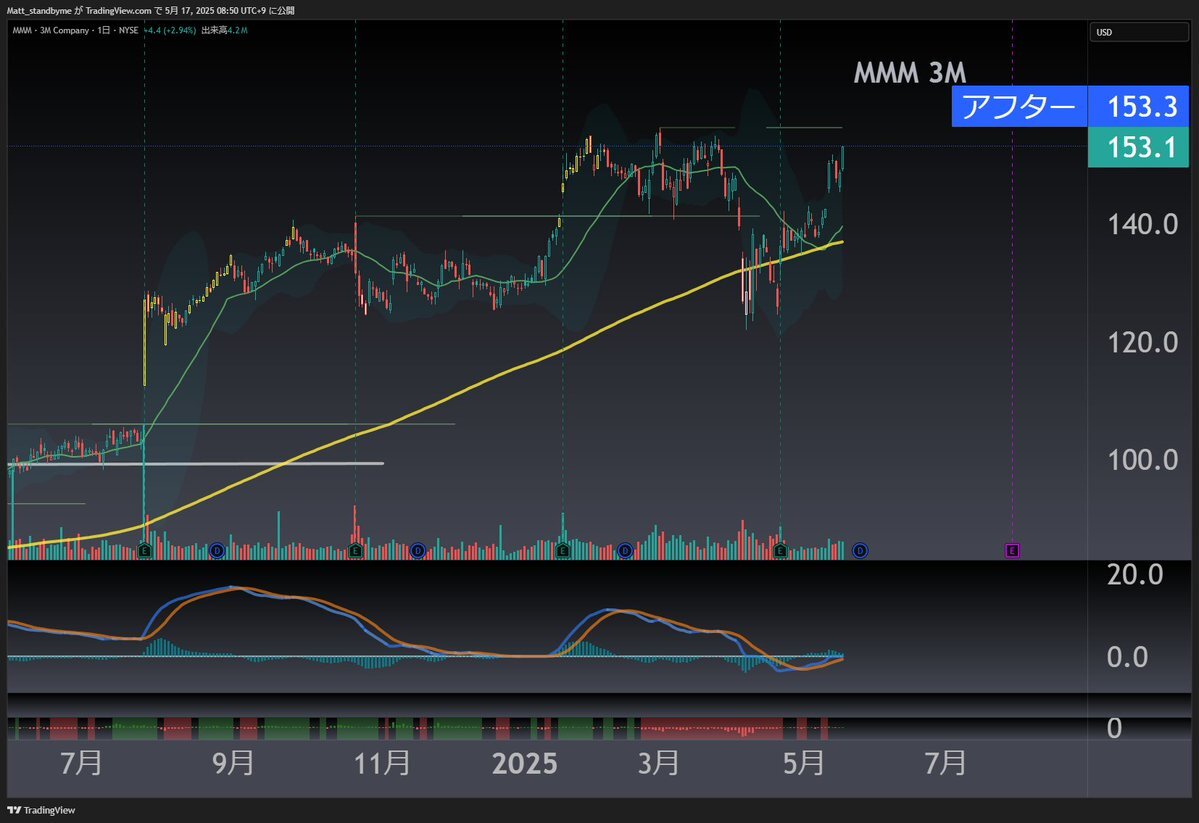
Task: Click the earnings E marker from late July 2024
Action: (x=145, y=550)
